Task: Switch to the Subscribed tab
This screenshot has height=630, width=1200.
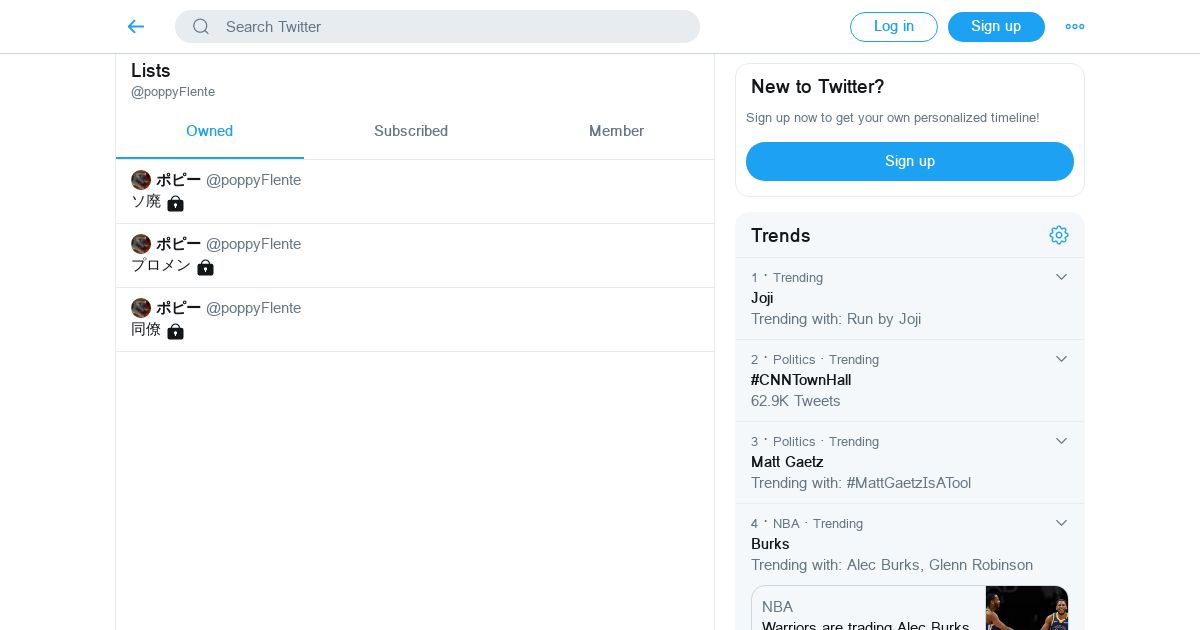Action: (411, 131)
